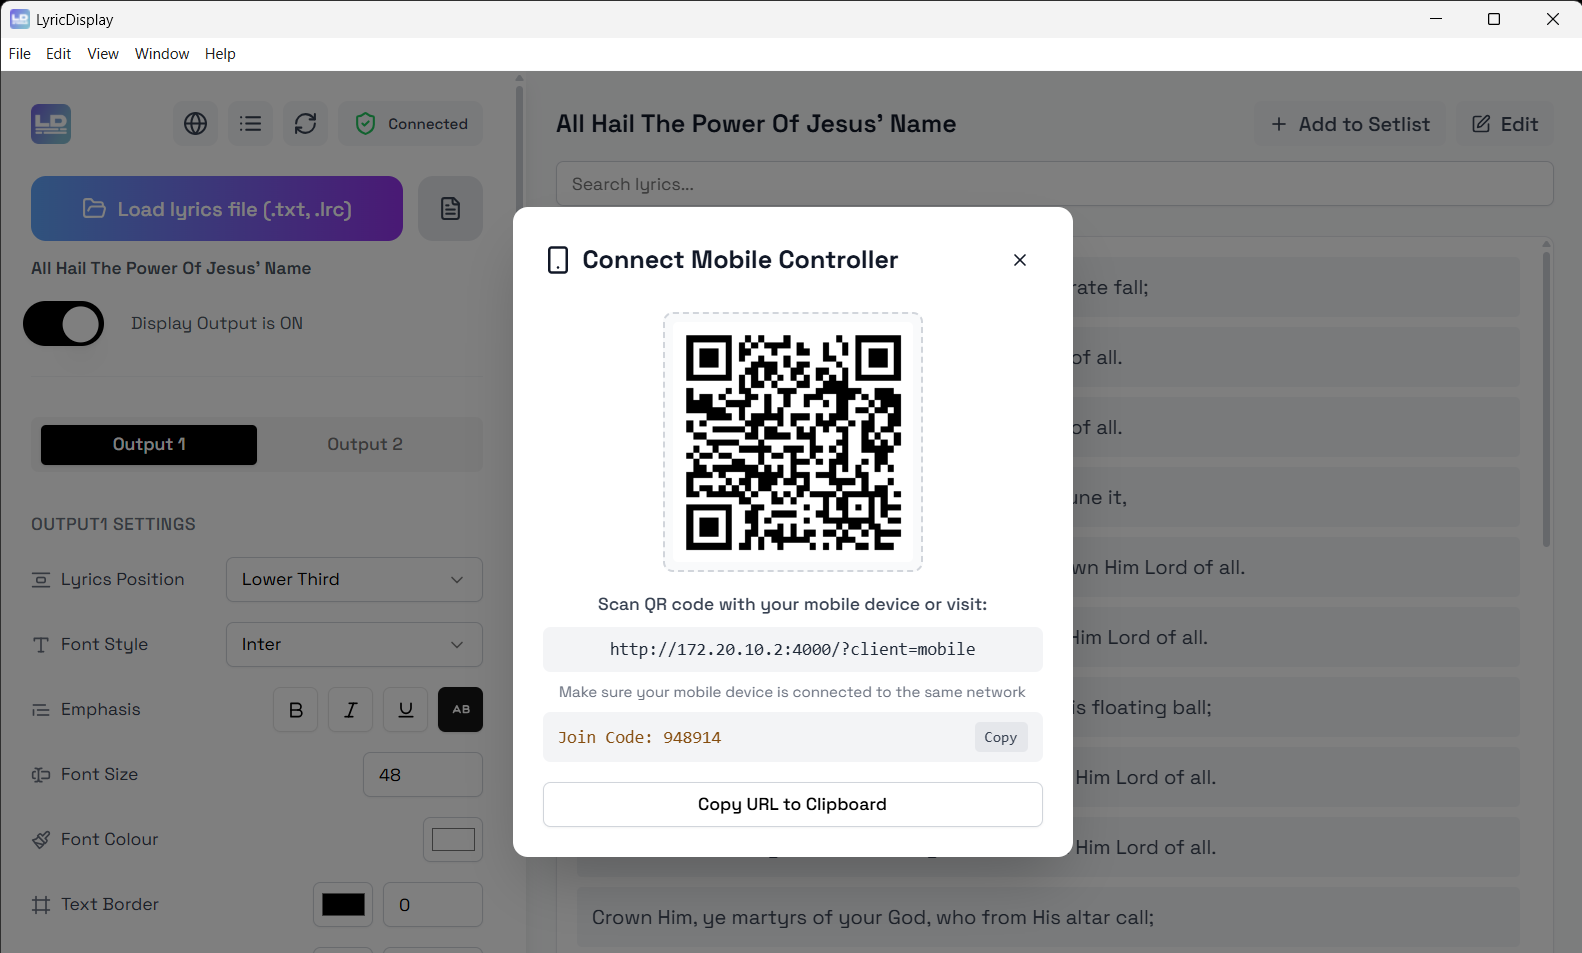Click the refresh sync icon
Screen dimensions: 1582x953
pyautogui.click(x=306, y=124)
